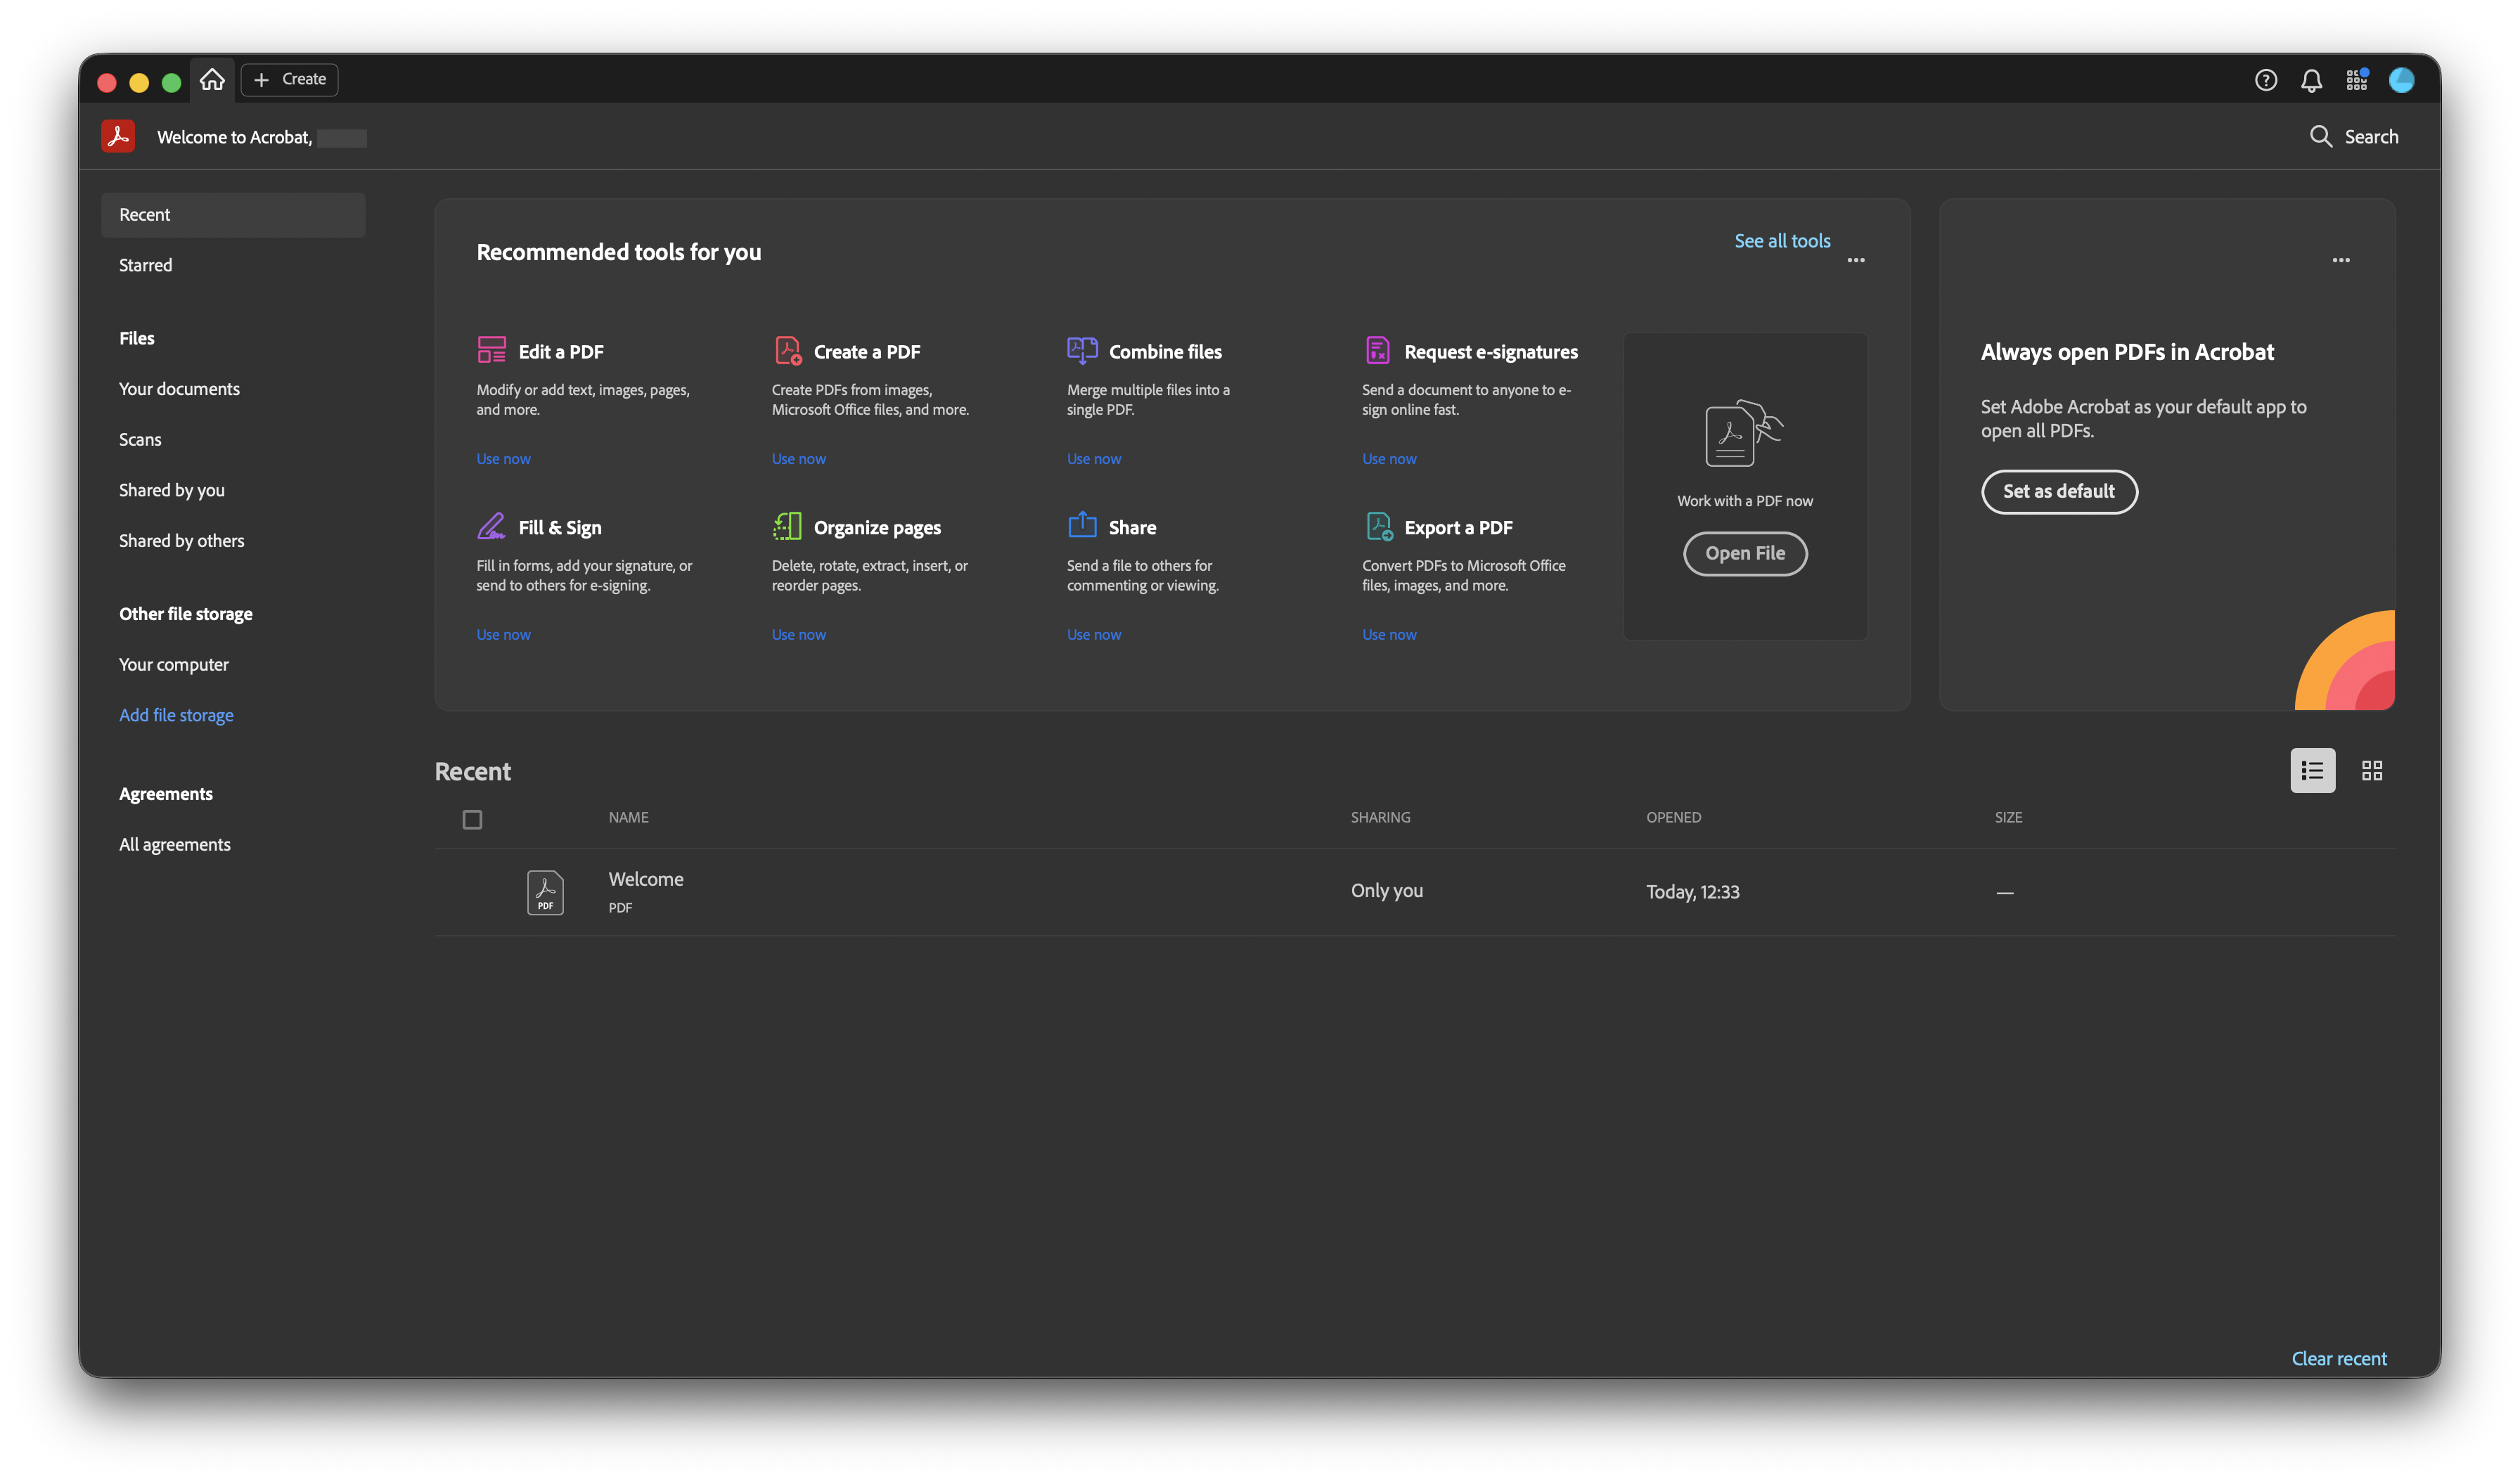Image resolution: width=2520 pixels, height=1482 pixels.
Task: Open the notifications bell
Action: click(2311, 80)
